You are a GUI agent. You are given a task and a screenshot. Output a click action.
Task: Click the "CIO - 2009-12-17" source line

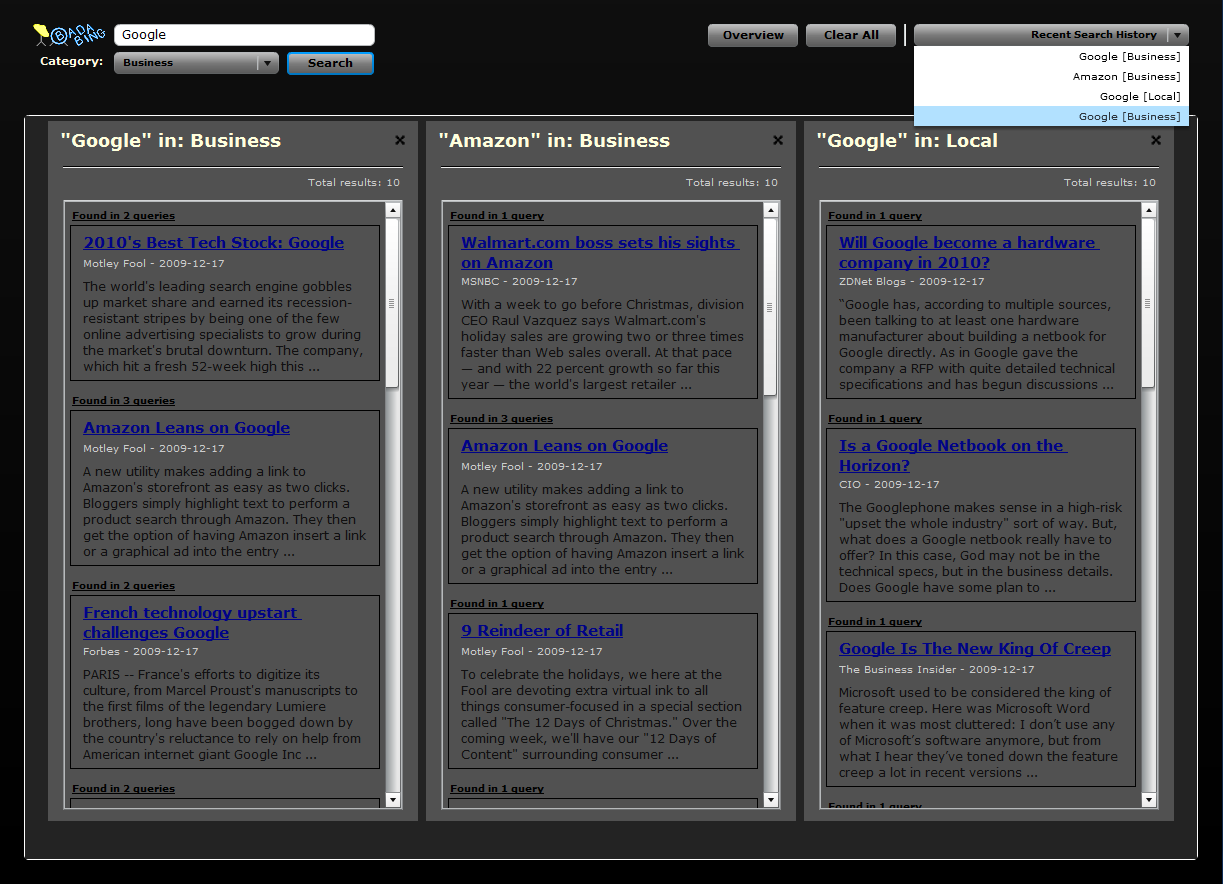[889, 485]
